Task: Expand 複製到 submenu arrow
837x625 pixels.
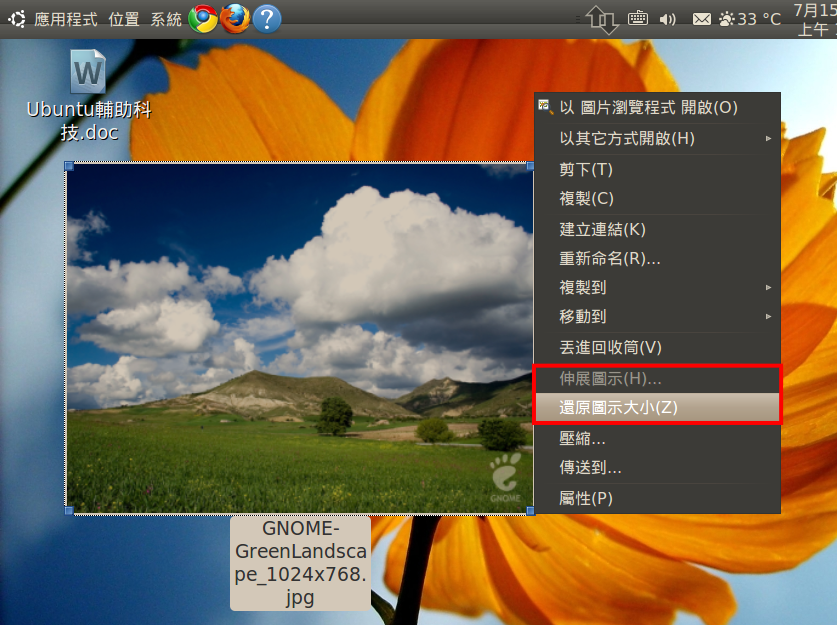Action: (x=768, y=288)
